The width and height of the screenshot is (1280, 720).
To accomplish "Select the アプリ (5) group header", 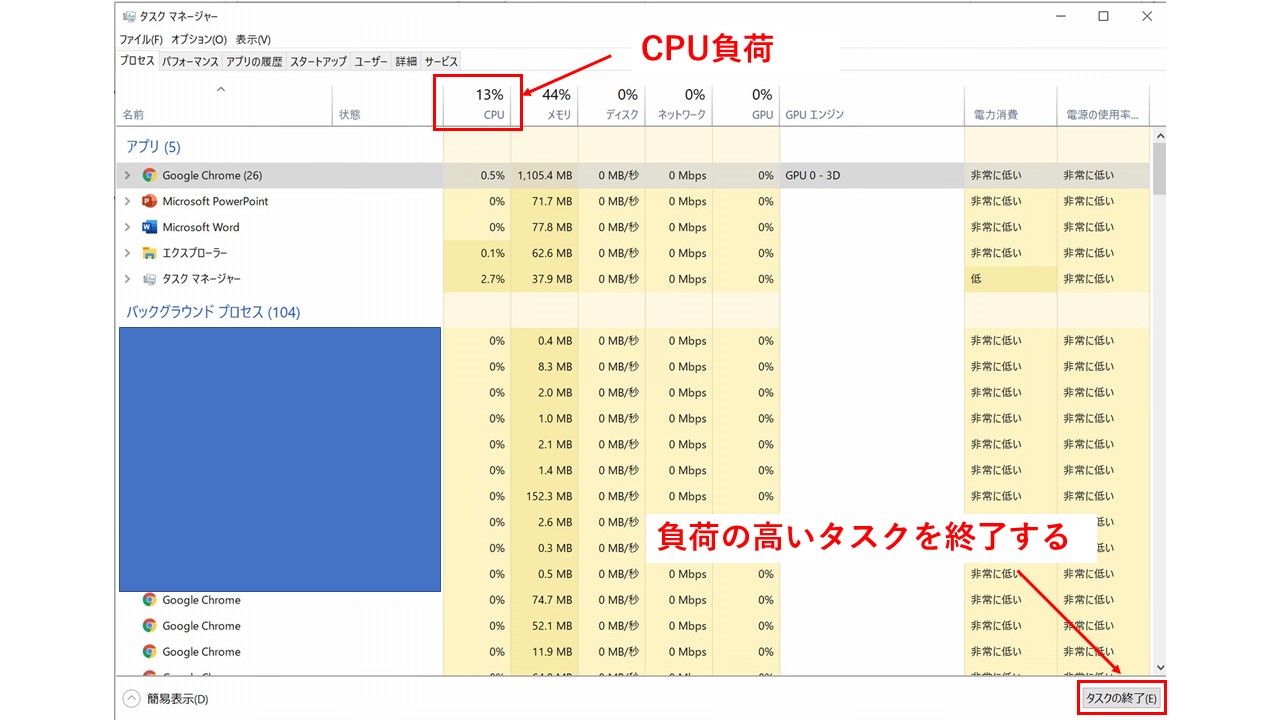I will [153, 147].
